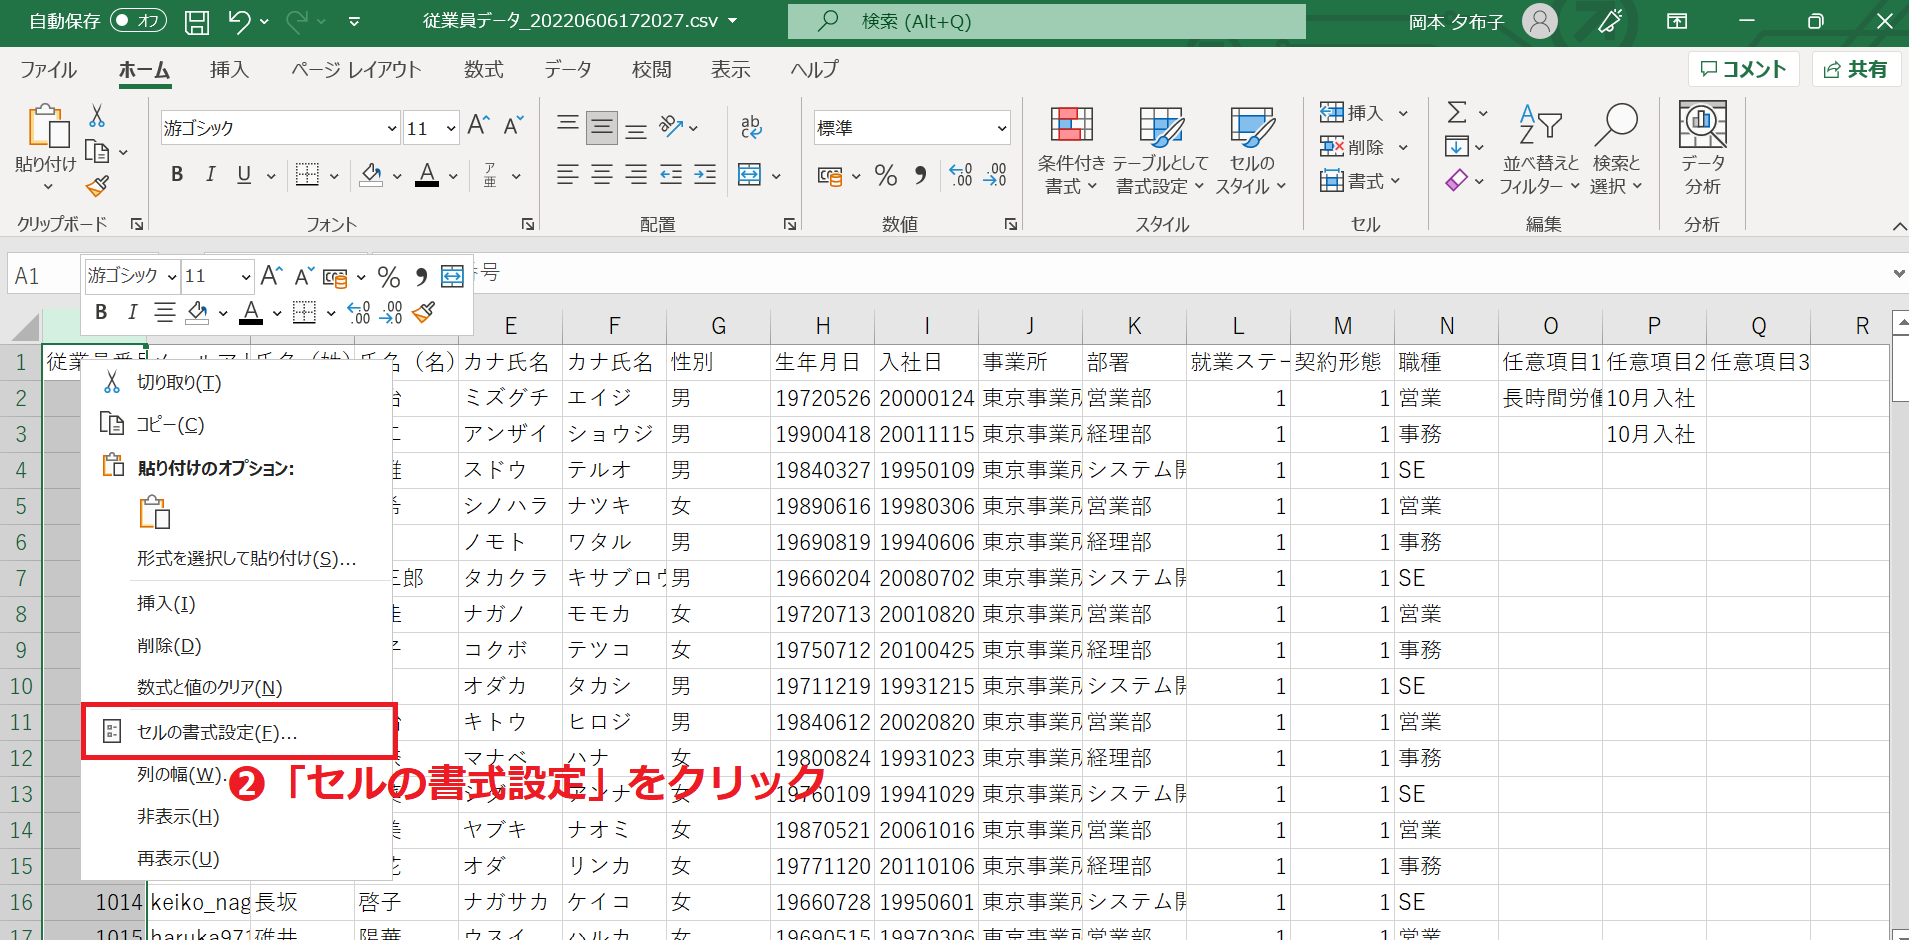Open the 検索と選択 menu
The width and height of the screenshot is (1909, 940).
(1616, 150)
